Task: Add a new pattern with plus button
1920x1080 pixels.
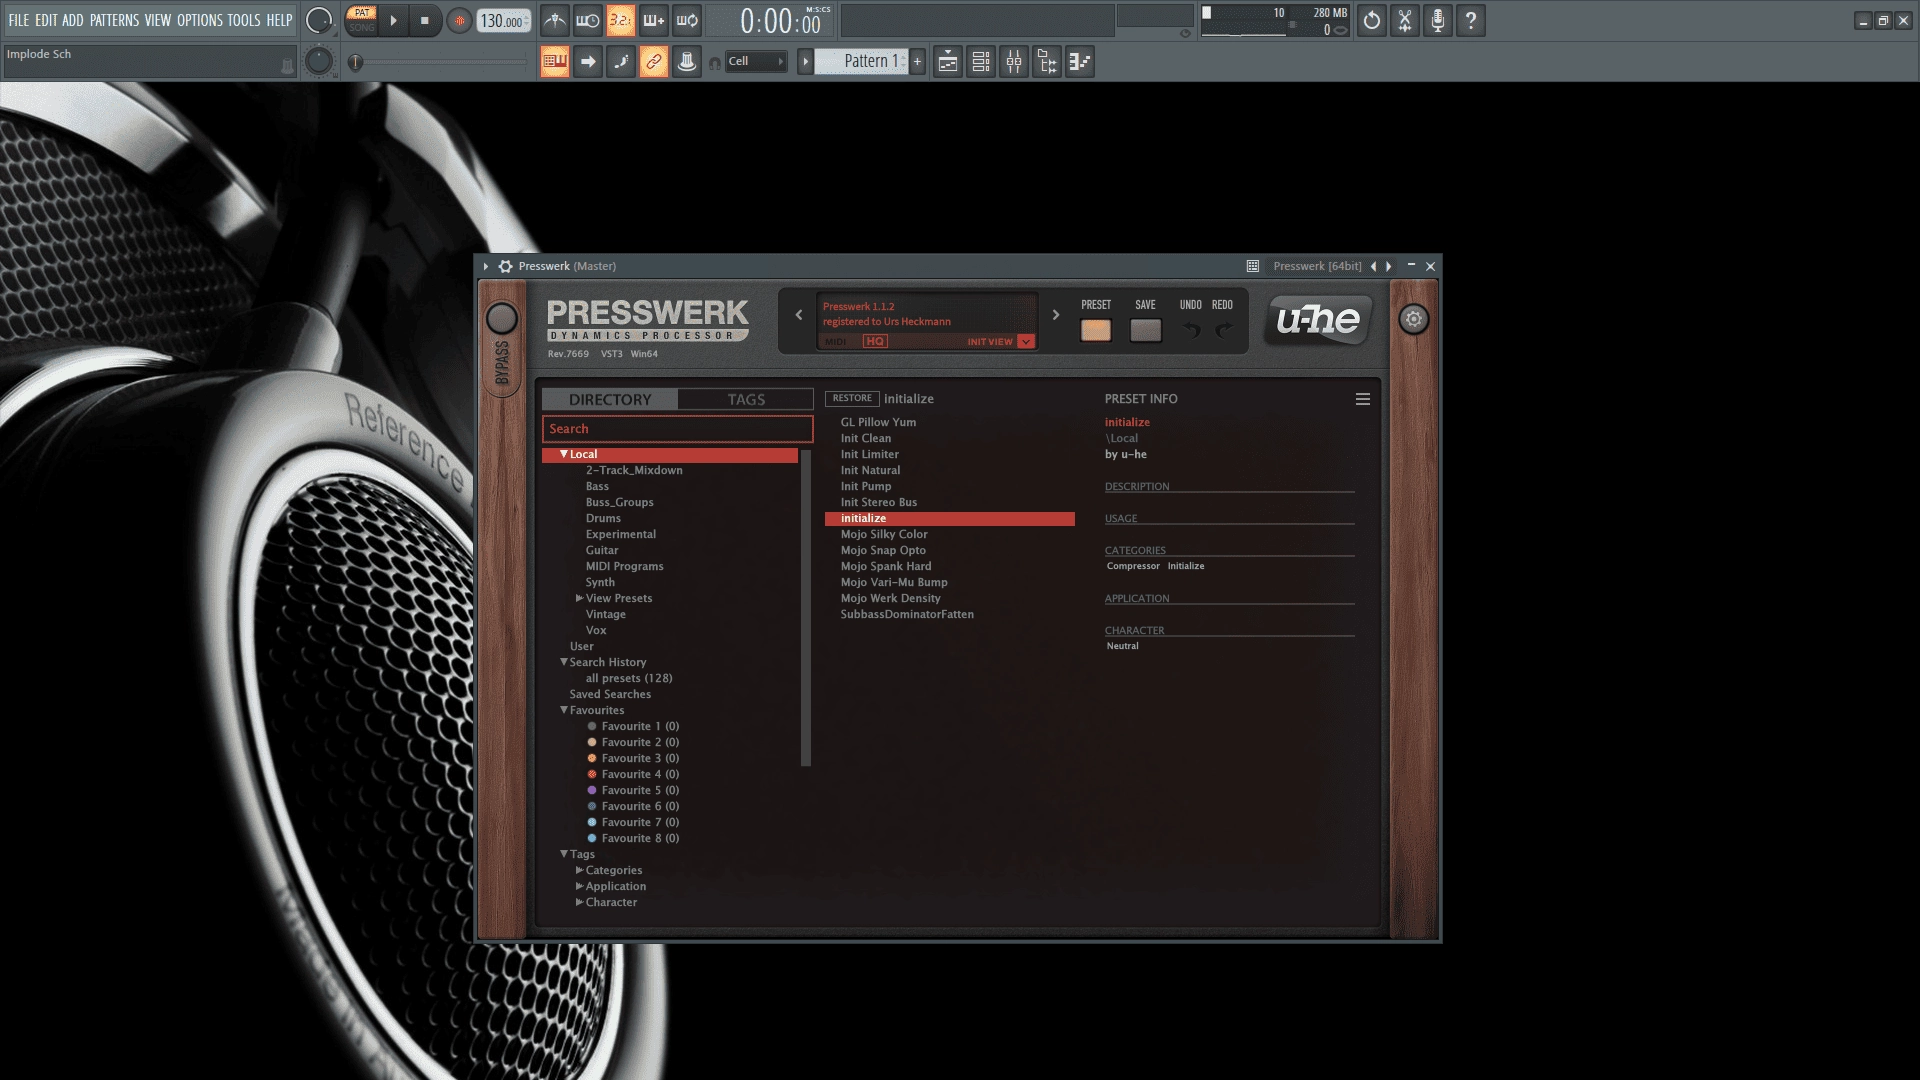Action: coord(917,62)
